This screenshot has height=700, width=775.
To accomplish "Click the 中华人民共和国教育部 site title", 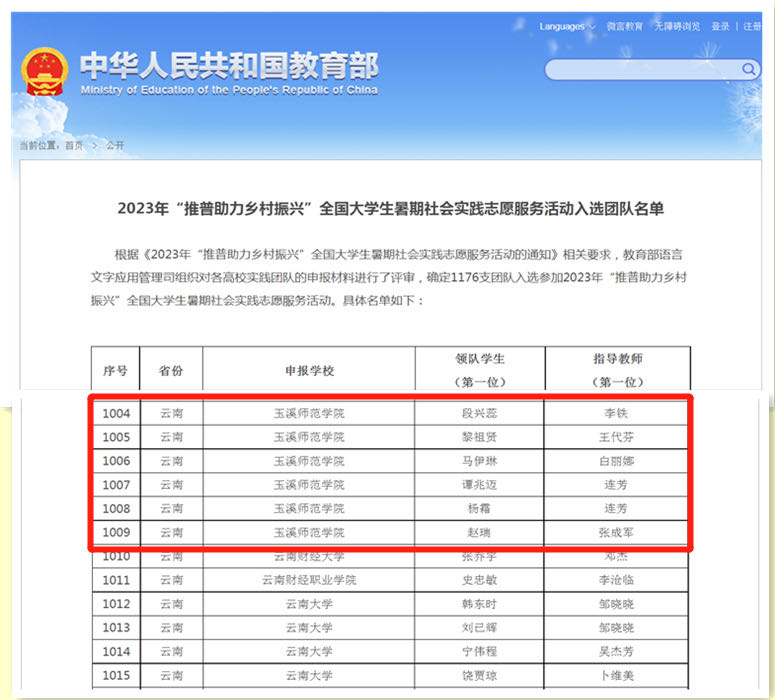I will (229, 67).
